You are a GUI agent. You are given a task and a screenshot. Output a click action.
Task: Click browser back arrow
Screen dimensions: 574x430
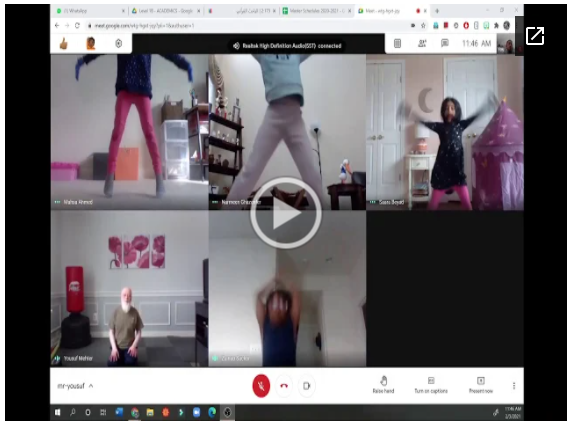click(x=57, y=25)
